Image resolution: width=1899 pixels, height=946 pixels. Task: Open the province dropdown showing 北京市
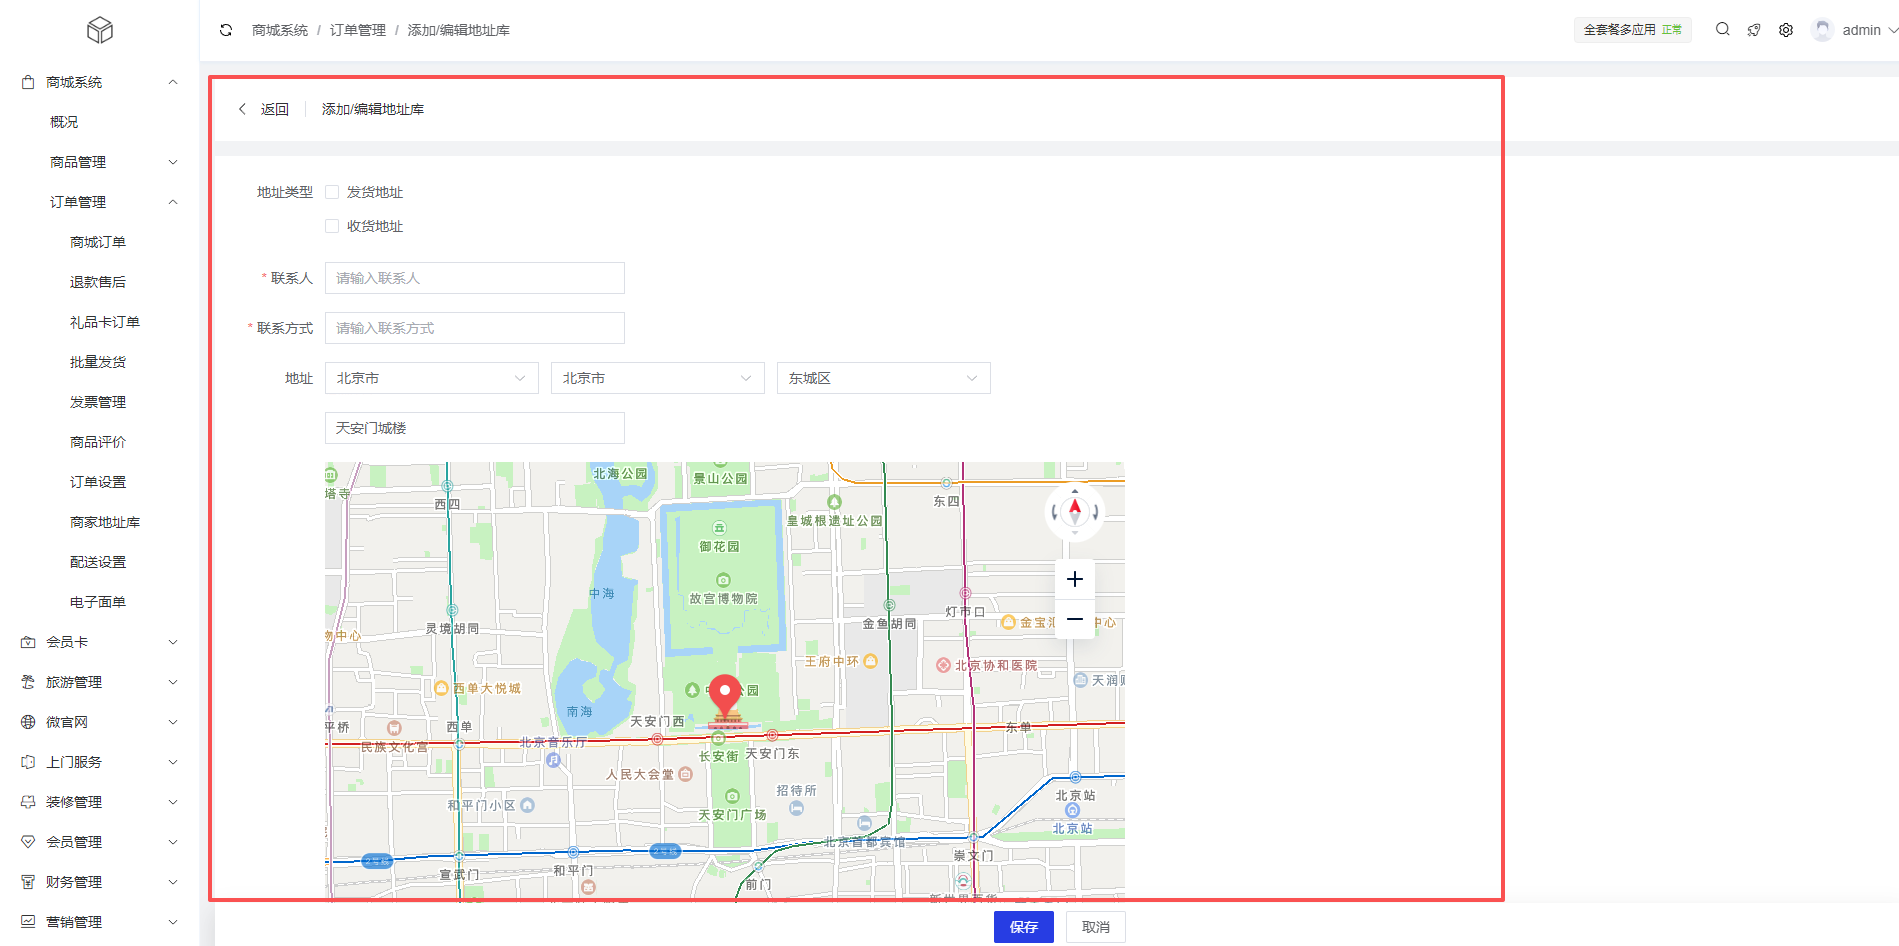point(431,378)
